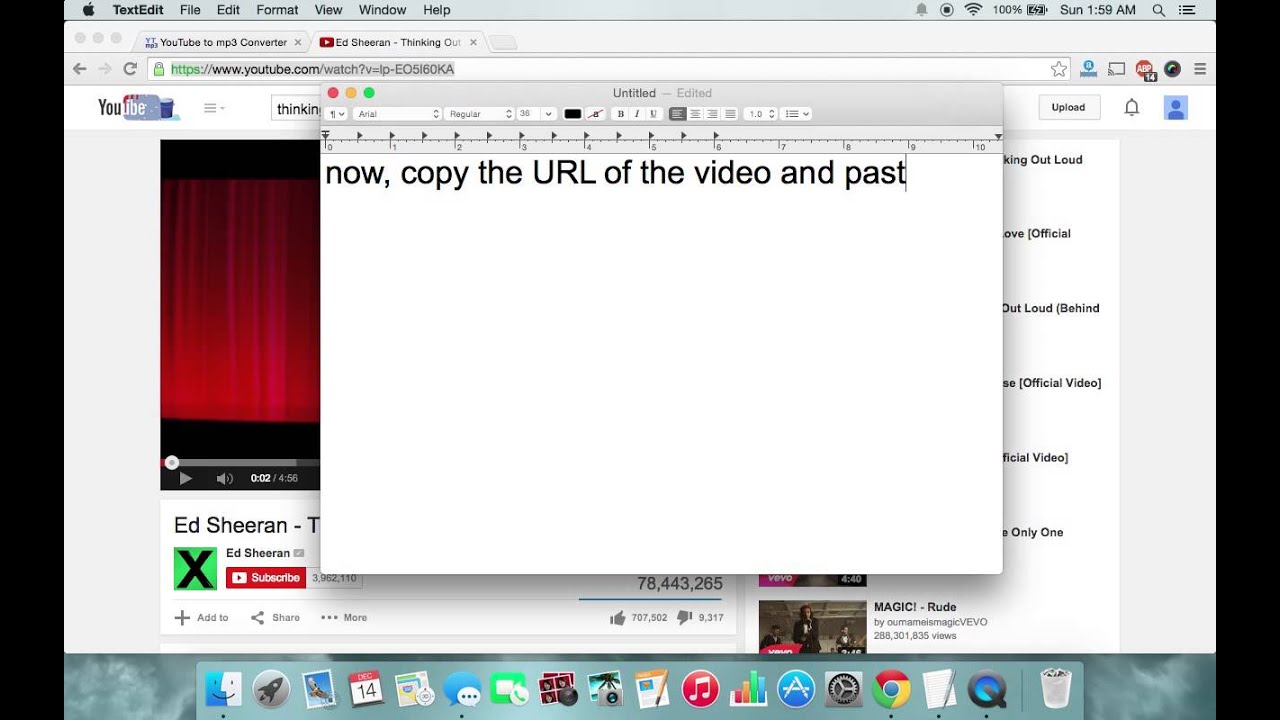The image size is (1280, 720).
Task: Open MAGIC! - Rude video thumbnail
Action: point(812,627)
